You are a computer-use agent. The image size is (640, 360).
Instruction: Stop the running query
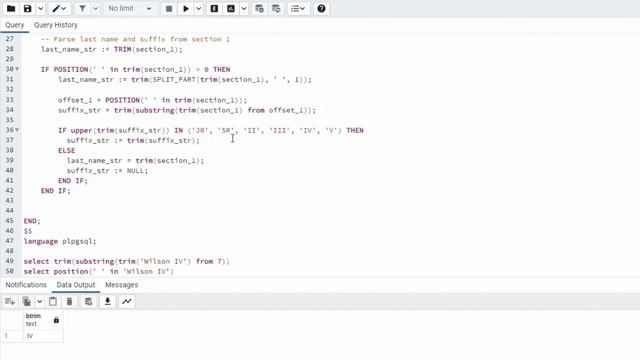pyautogui.click(x=169, y=9)
